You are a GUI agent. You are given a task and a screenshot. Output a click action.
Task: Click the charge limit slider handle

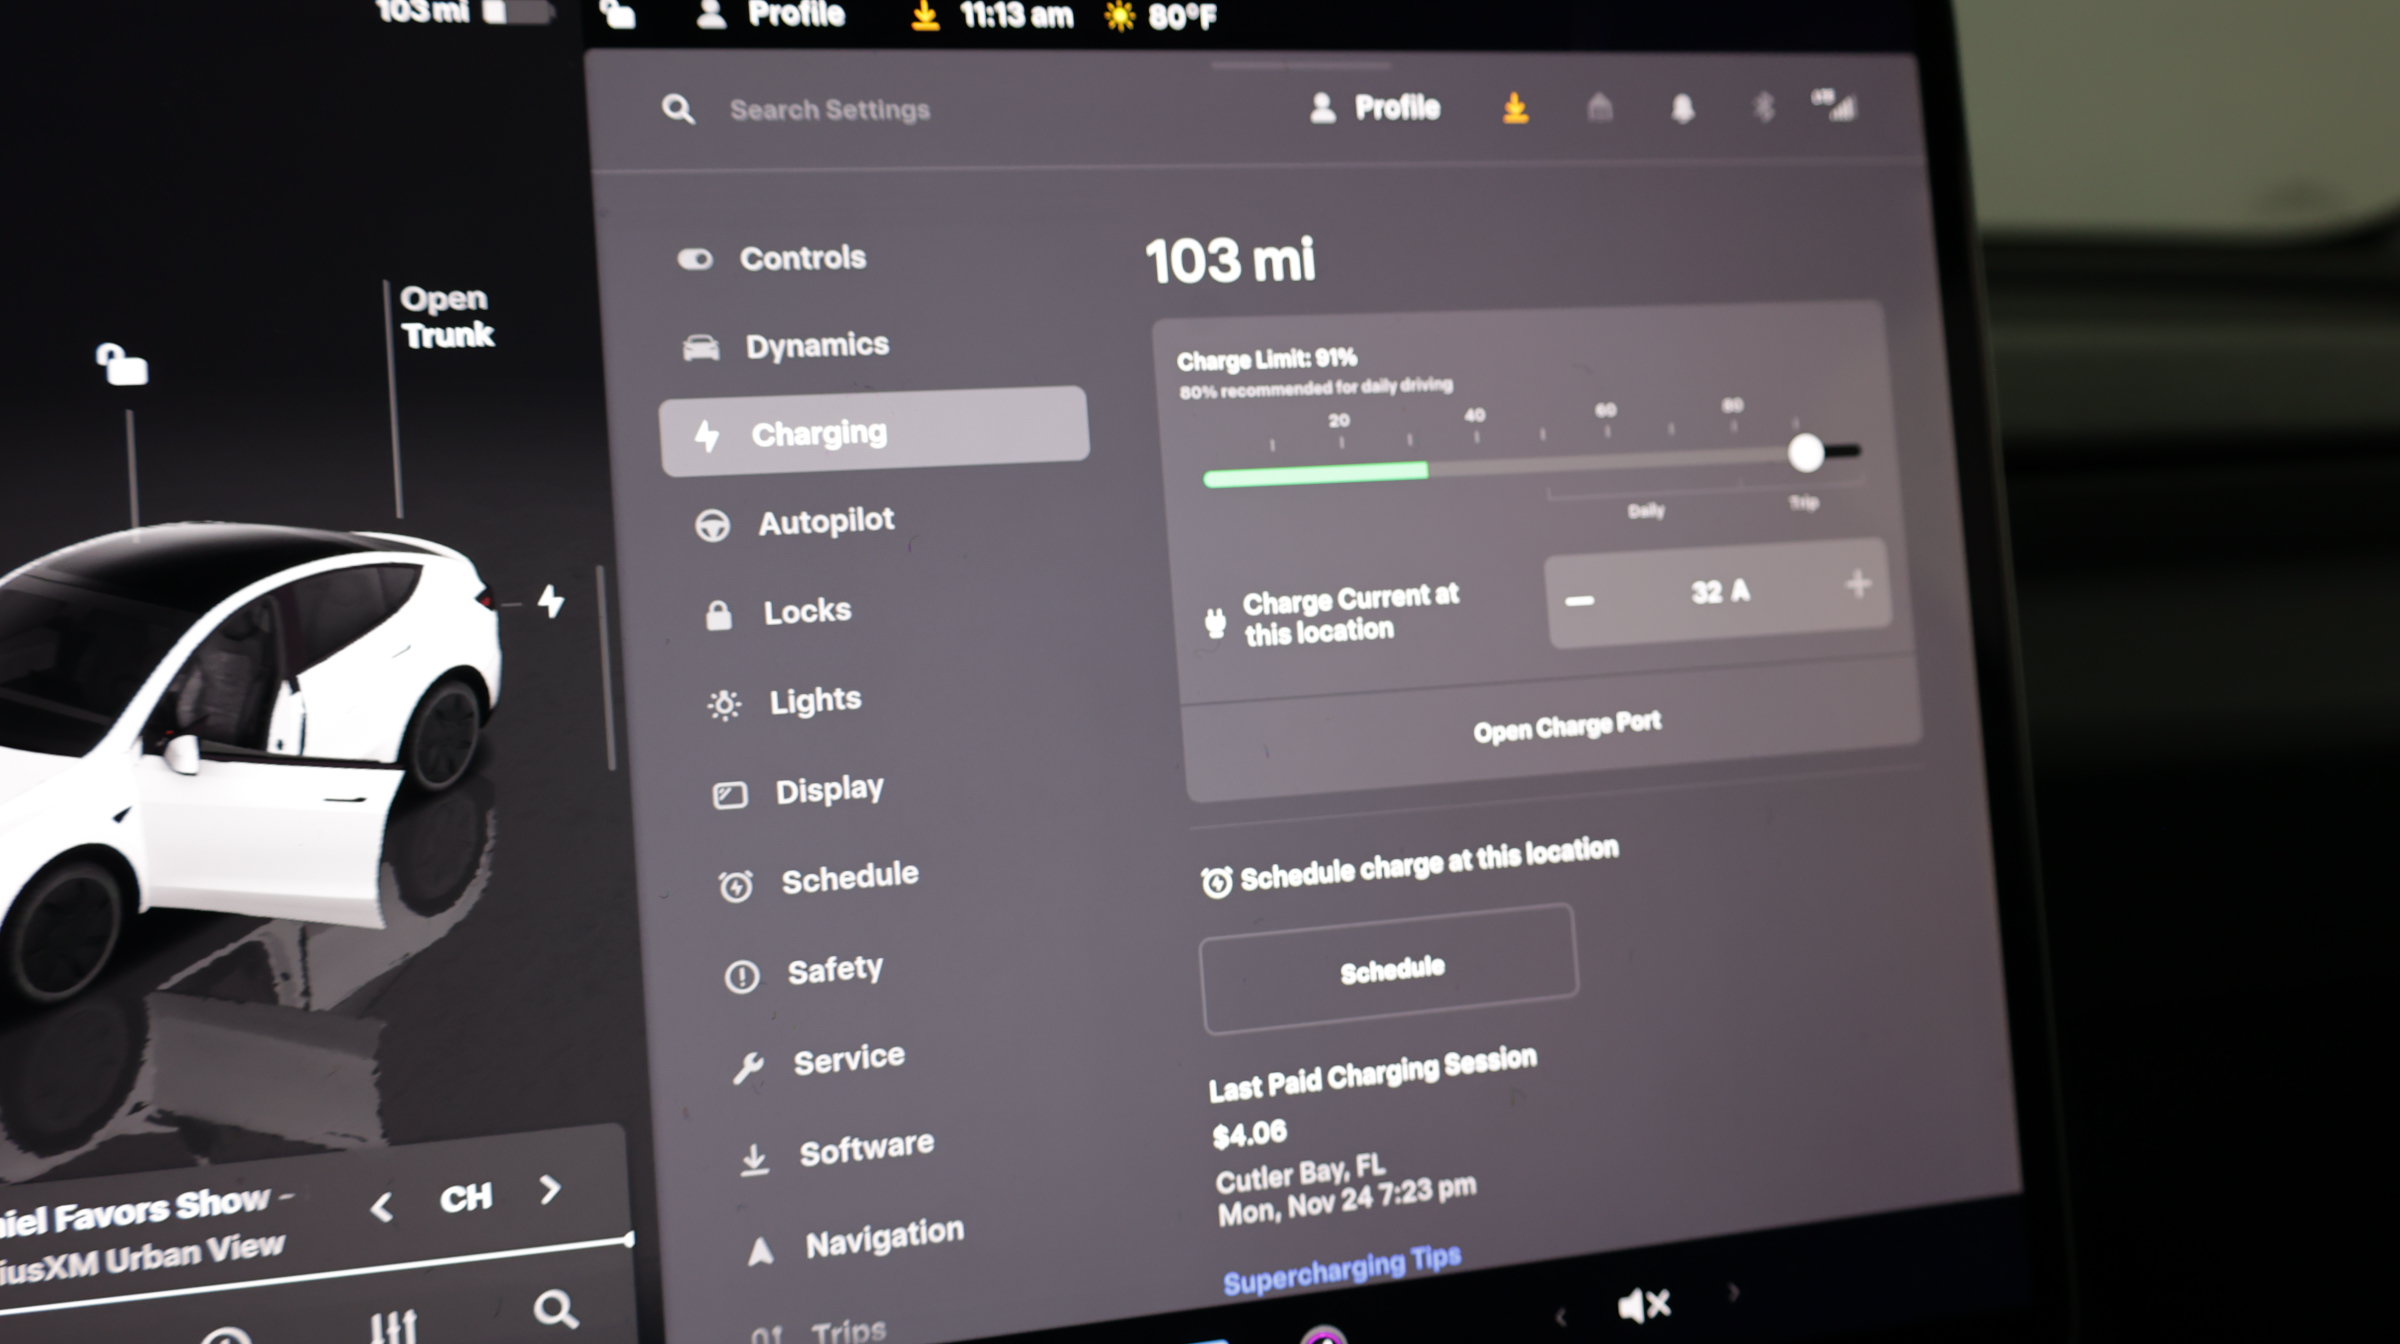[x=1806, y=453]
